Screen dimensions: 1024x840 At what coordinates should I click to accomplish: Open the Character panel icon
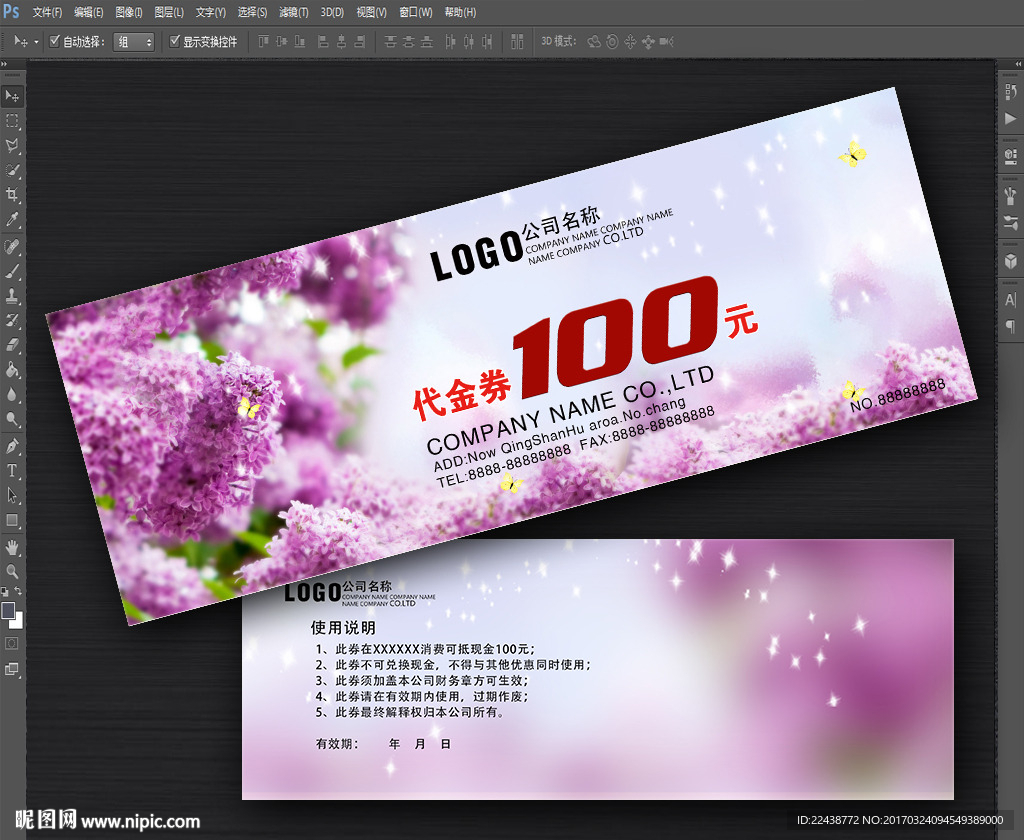coord(1010,300)
